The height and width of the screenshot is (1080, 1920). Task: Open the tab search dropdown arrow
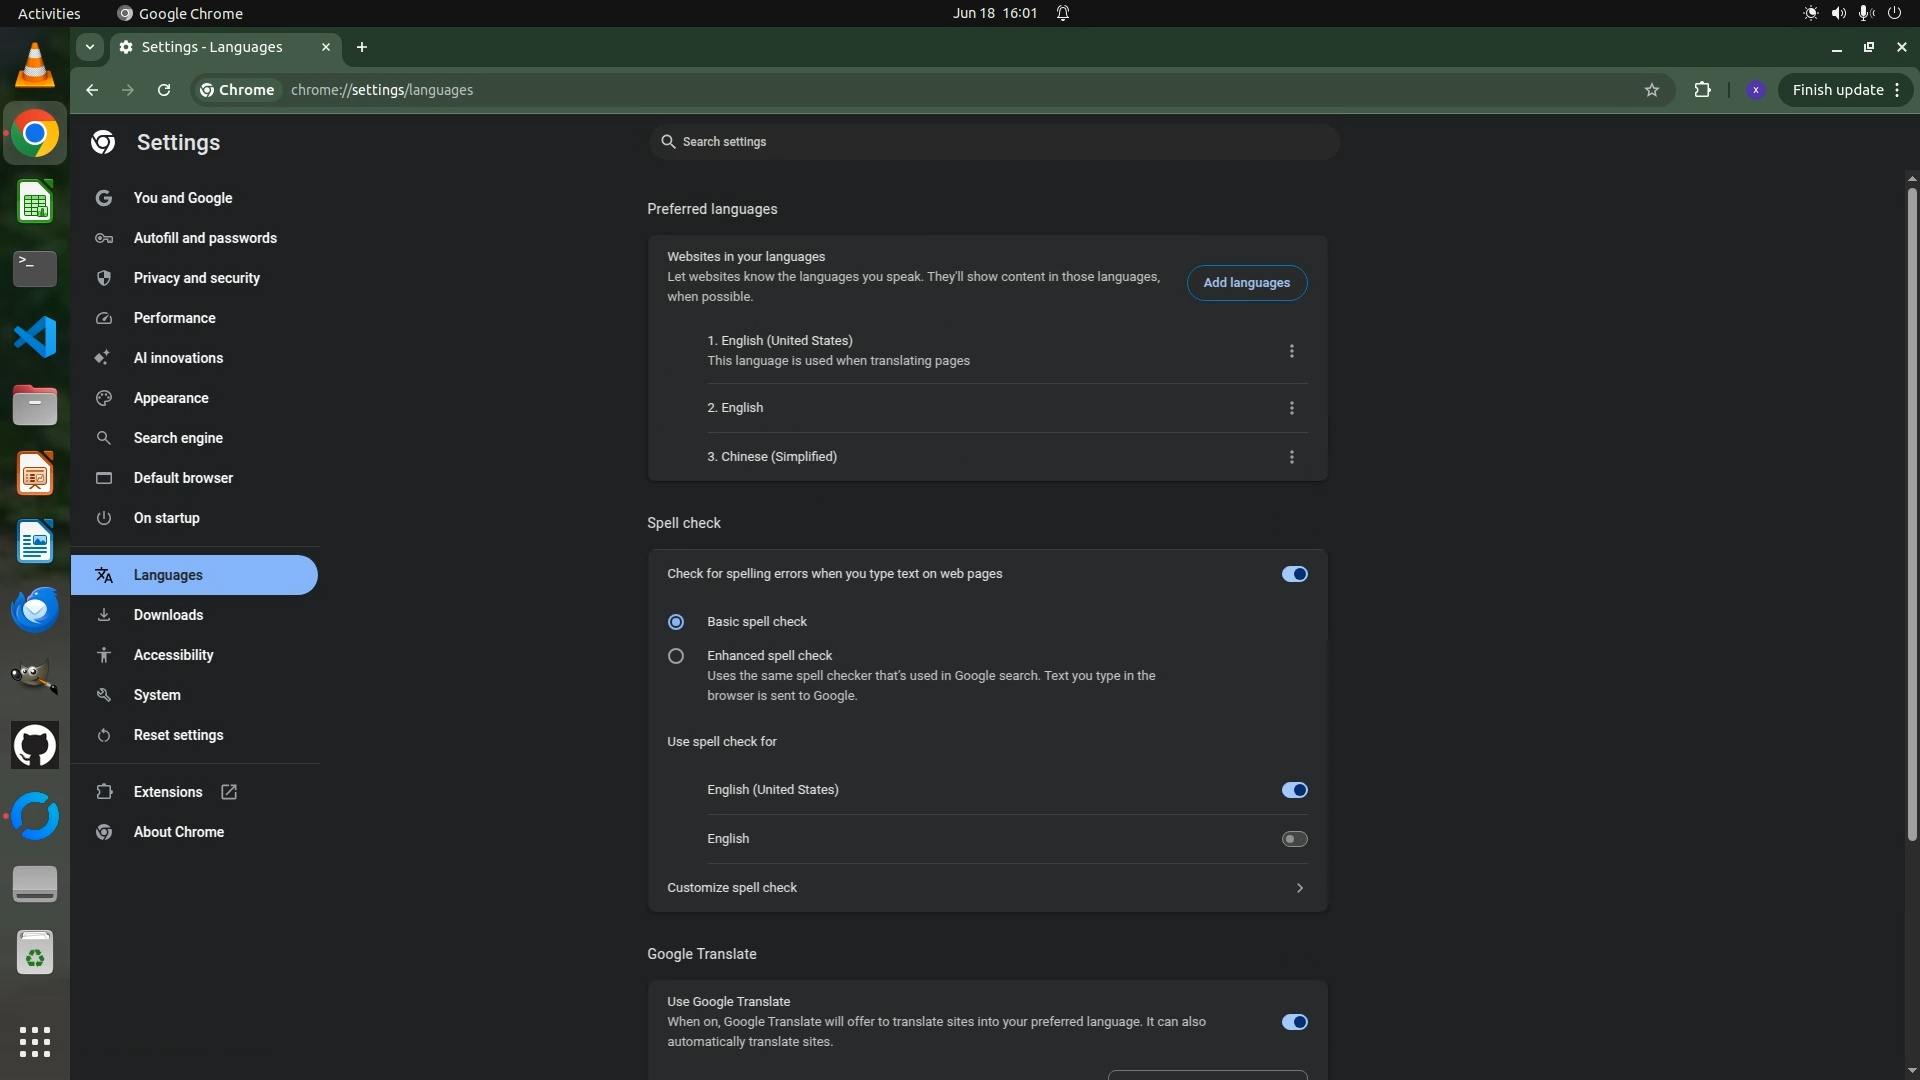pos(90,47)
